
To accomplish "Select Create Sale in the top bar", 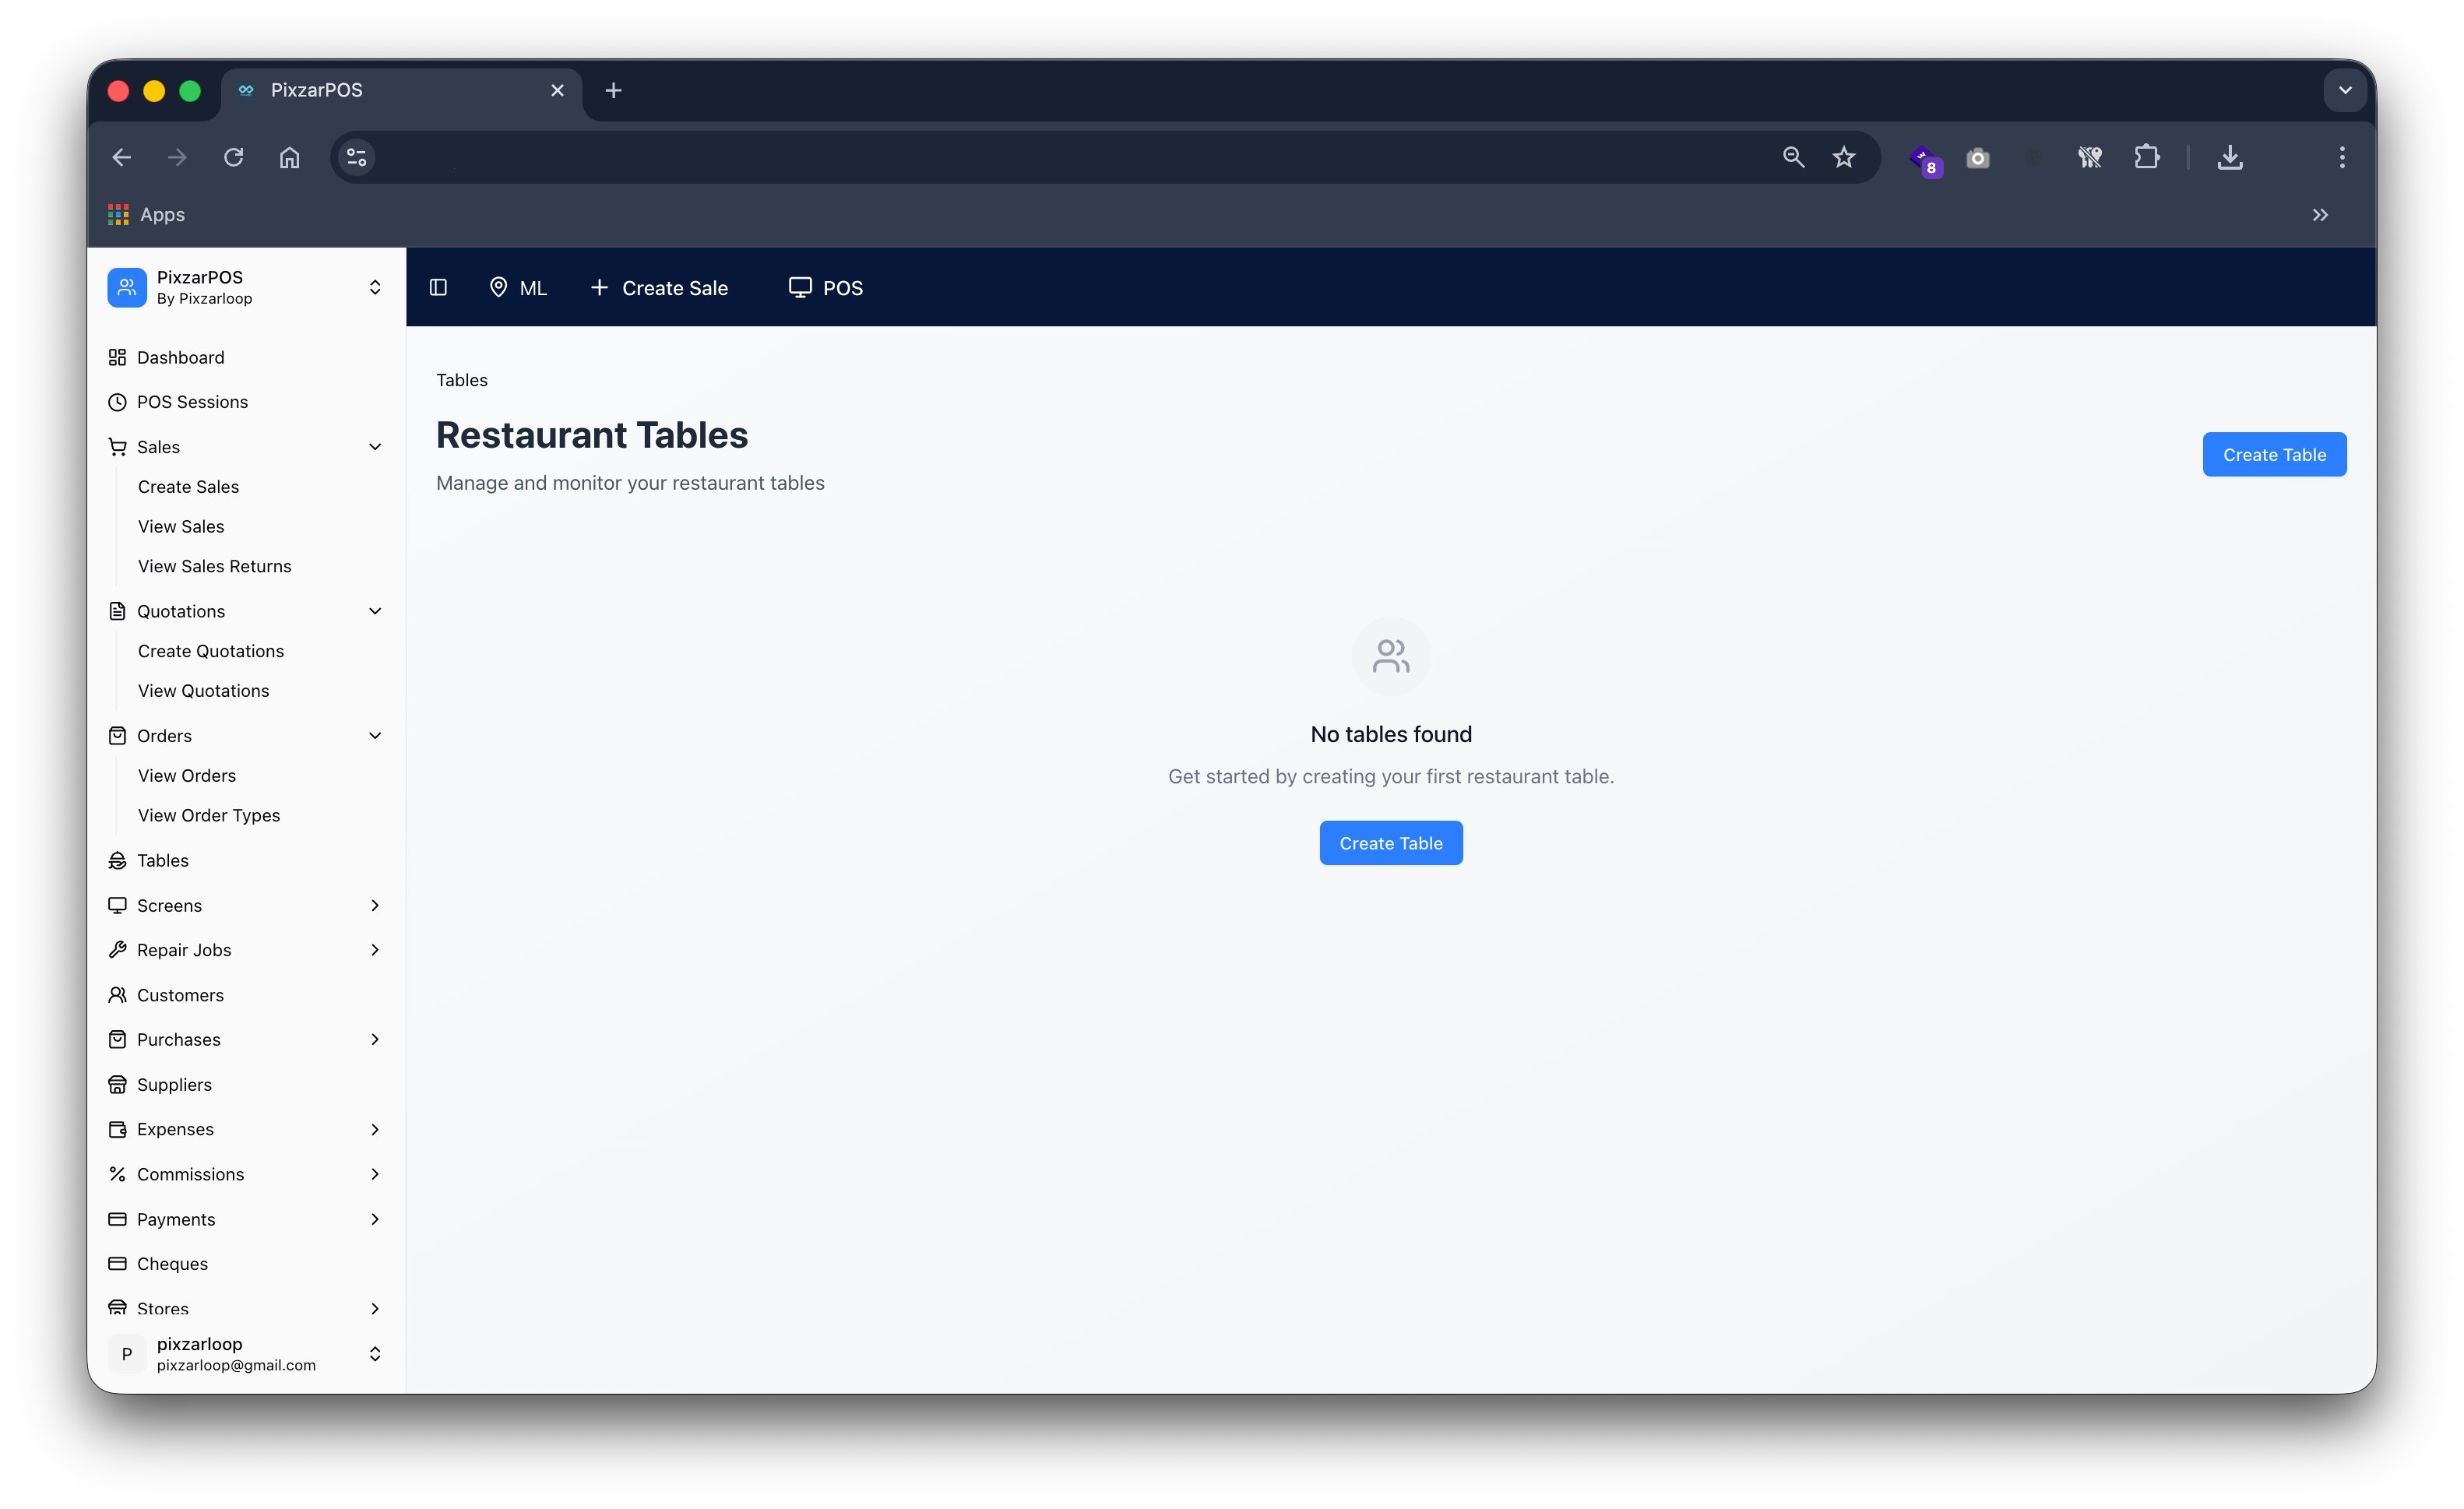I will (x=660, y=287).
